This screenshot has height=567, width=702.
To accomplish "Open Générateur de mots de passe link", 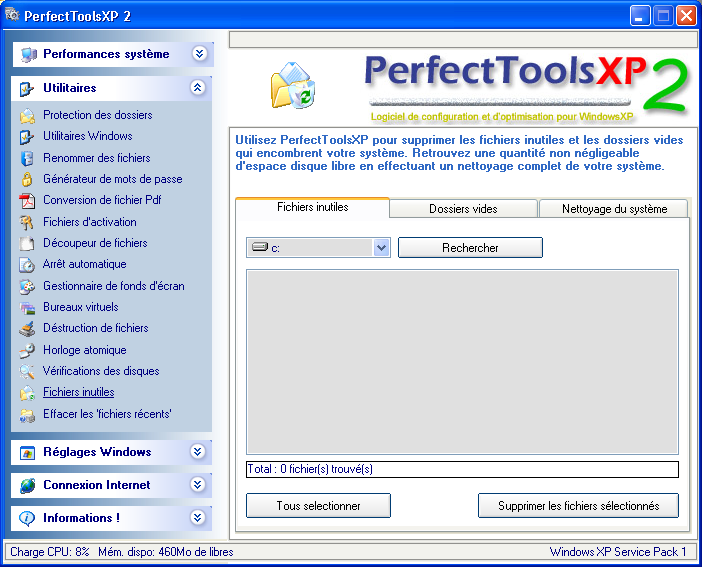I will [x=113, y=179].
